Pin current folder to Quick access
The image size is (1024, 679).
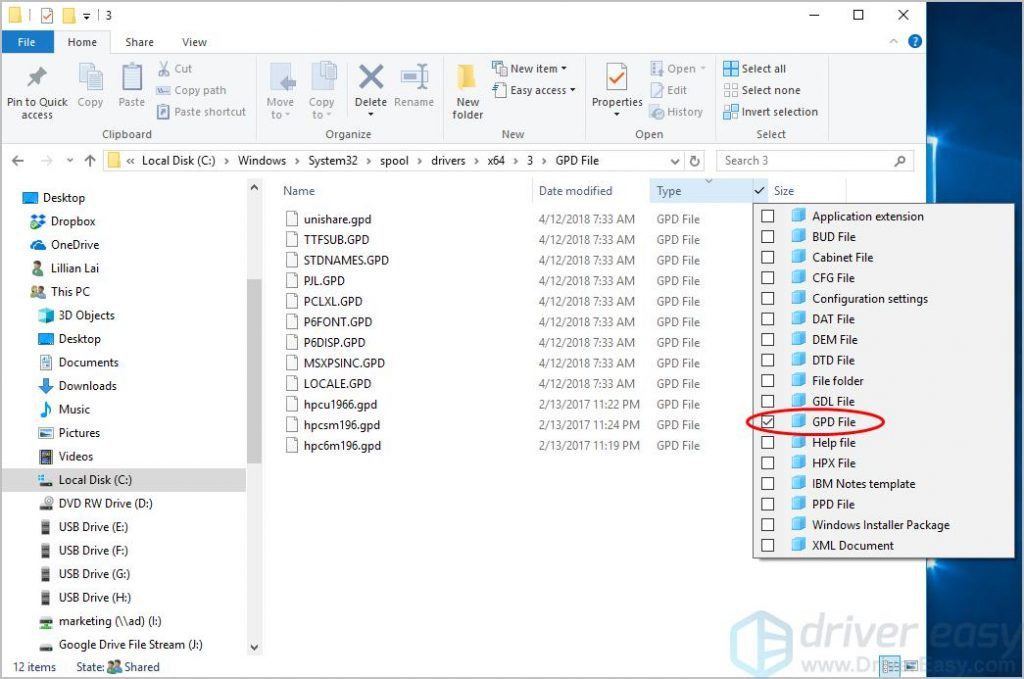pyautogui.click(x=37, y=90)
